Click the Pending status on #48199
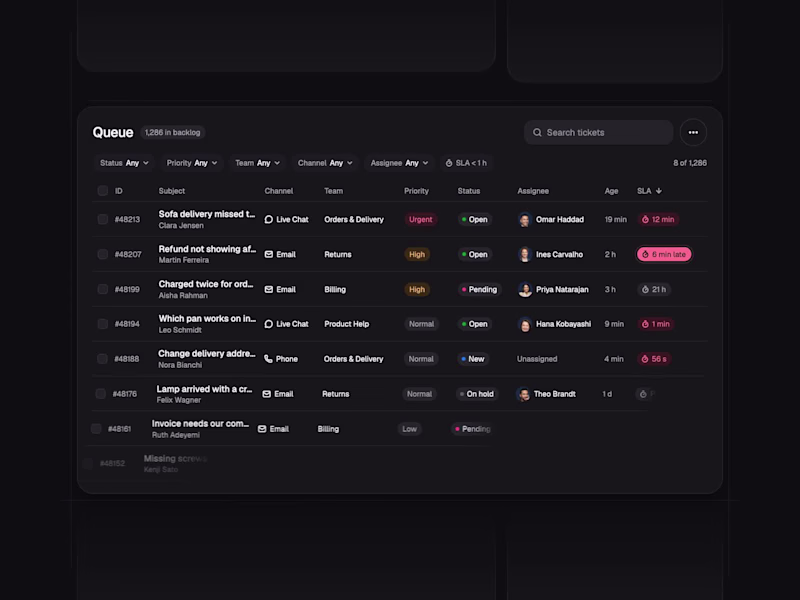The width and height of the screenshot is (800, 600). click(479, 289)
